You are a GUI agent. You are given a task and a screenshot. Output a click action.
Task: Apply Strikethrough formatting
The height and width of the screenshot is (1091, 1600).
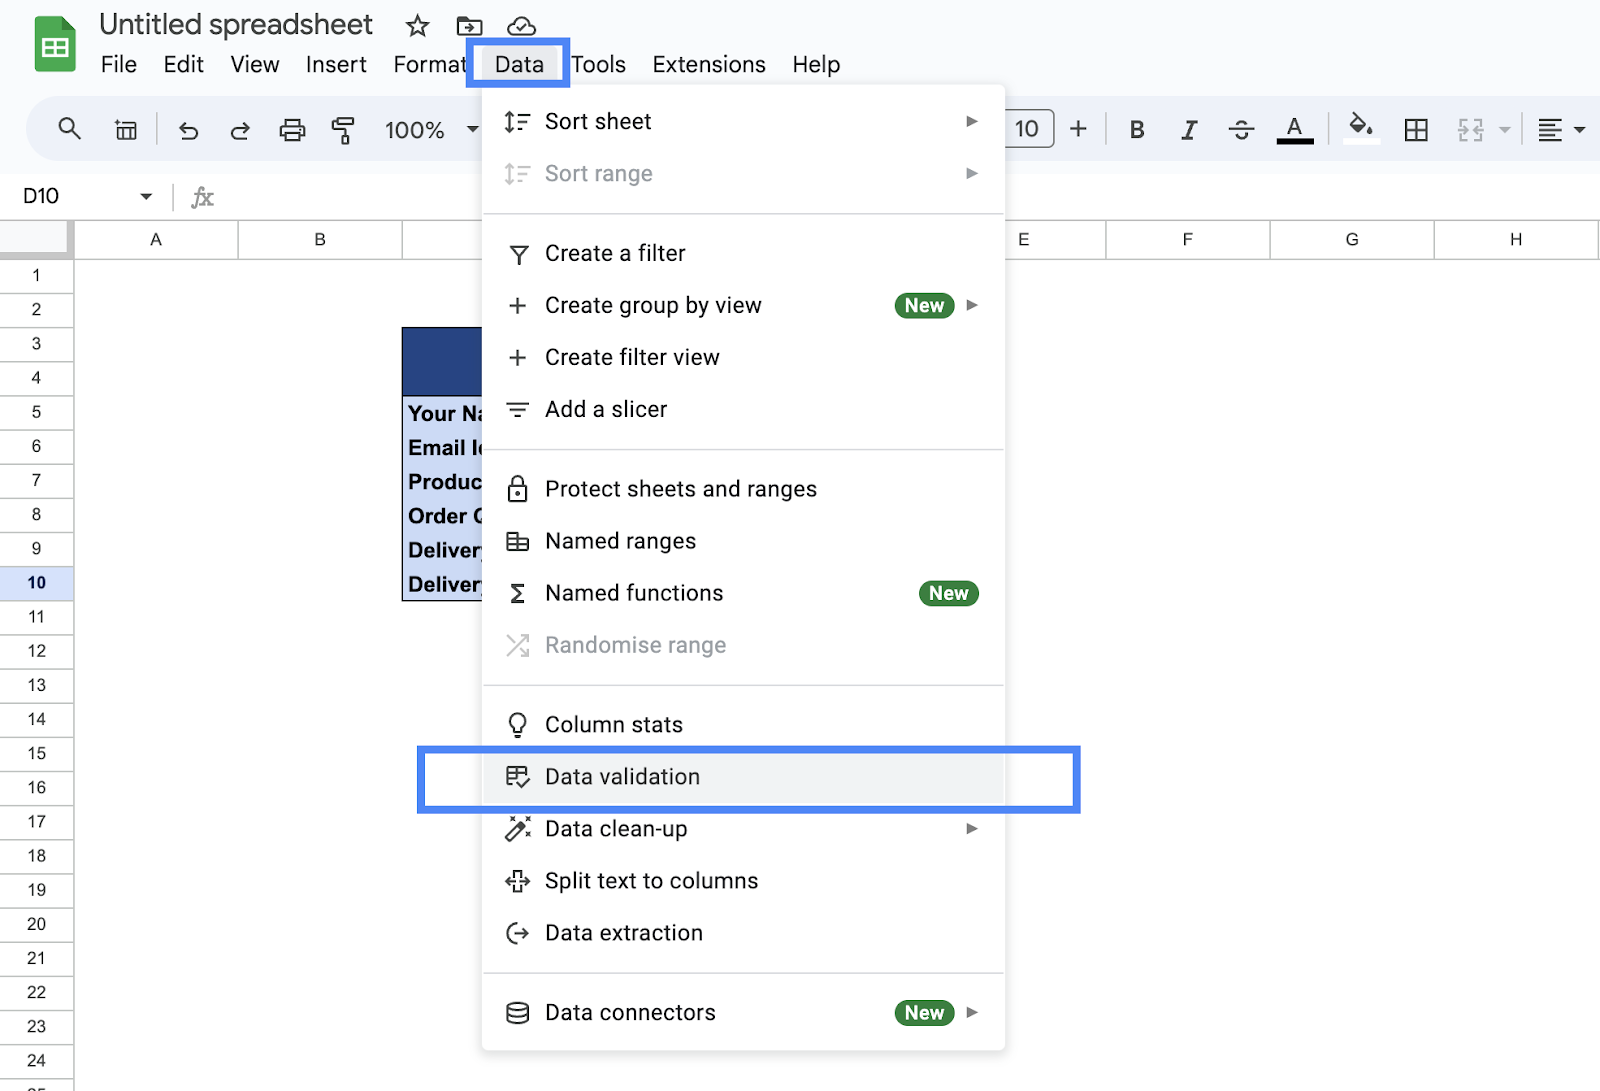click(1241, 129)
